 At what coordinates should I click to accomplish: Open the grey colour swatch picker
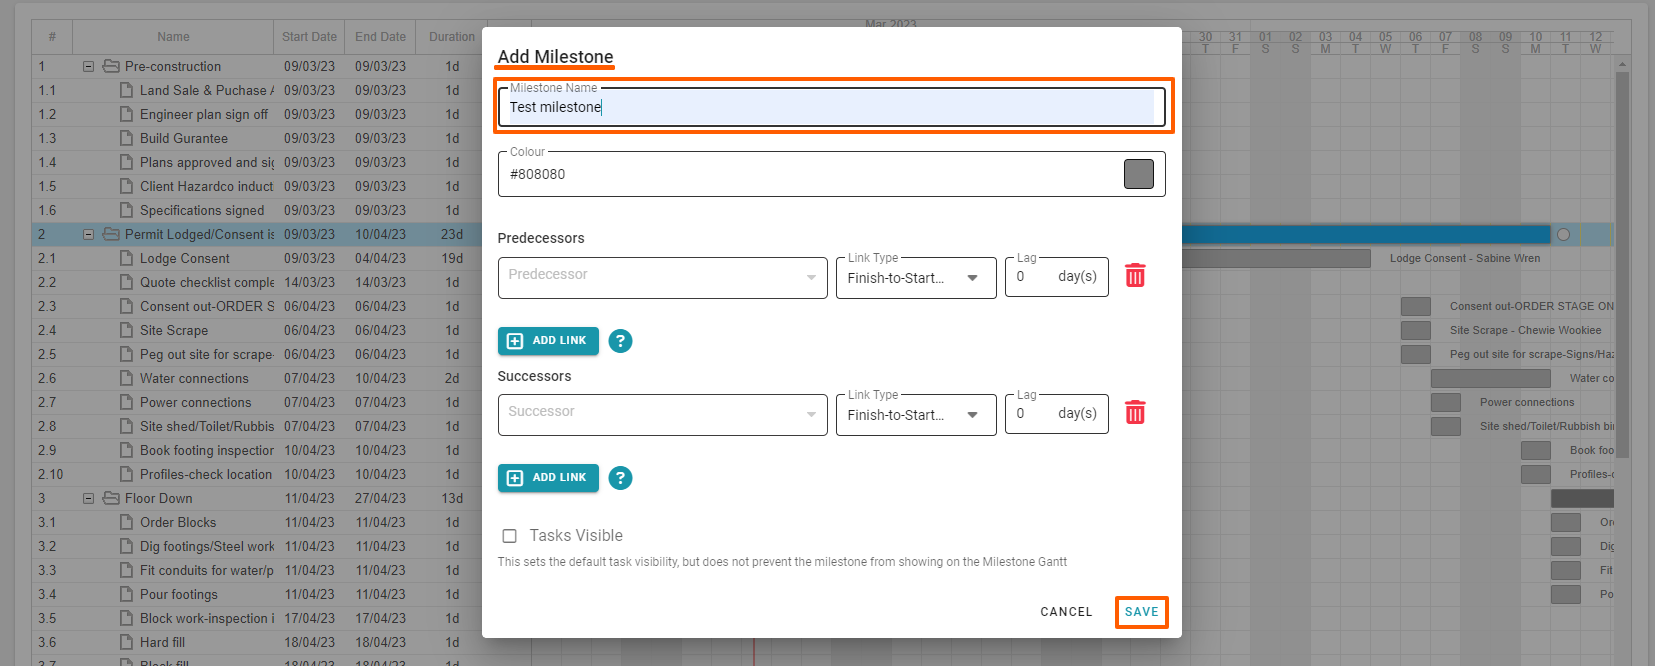(x=1138, y=174)
